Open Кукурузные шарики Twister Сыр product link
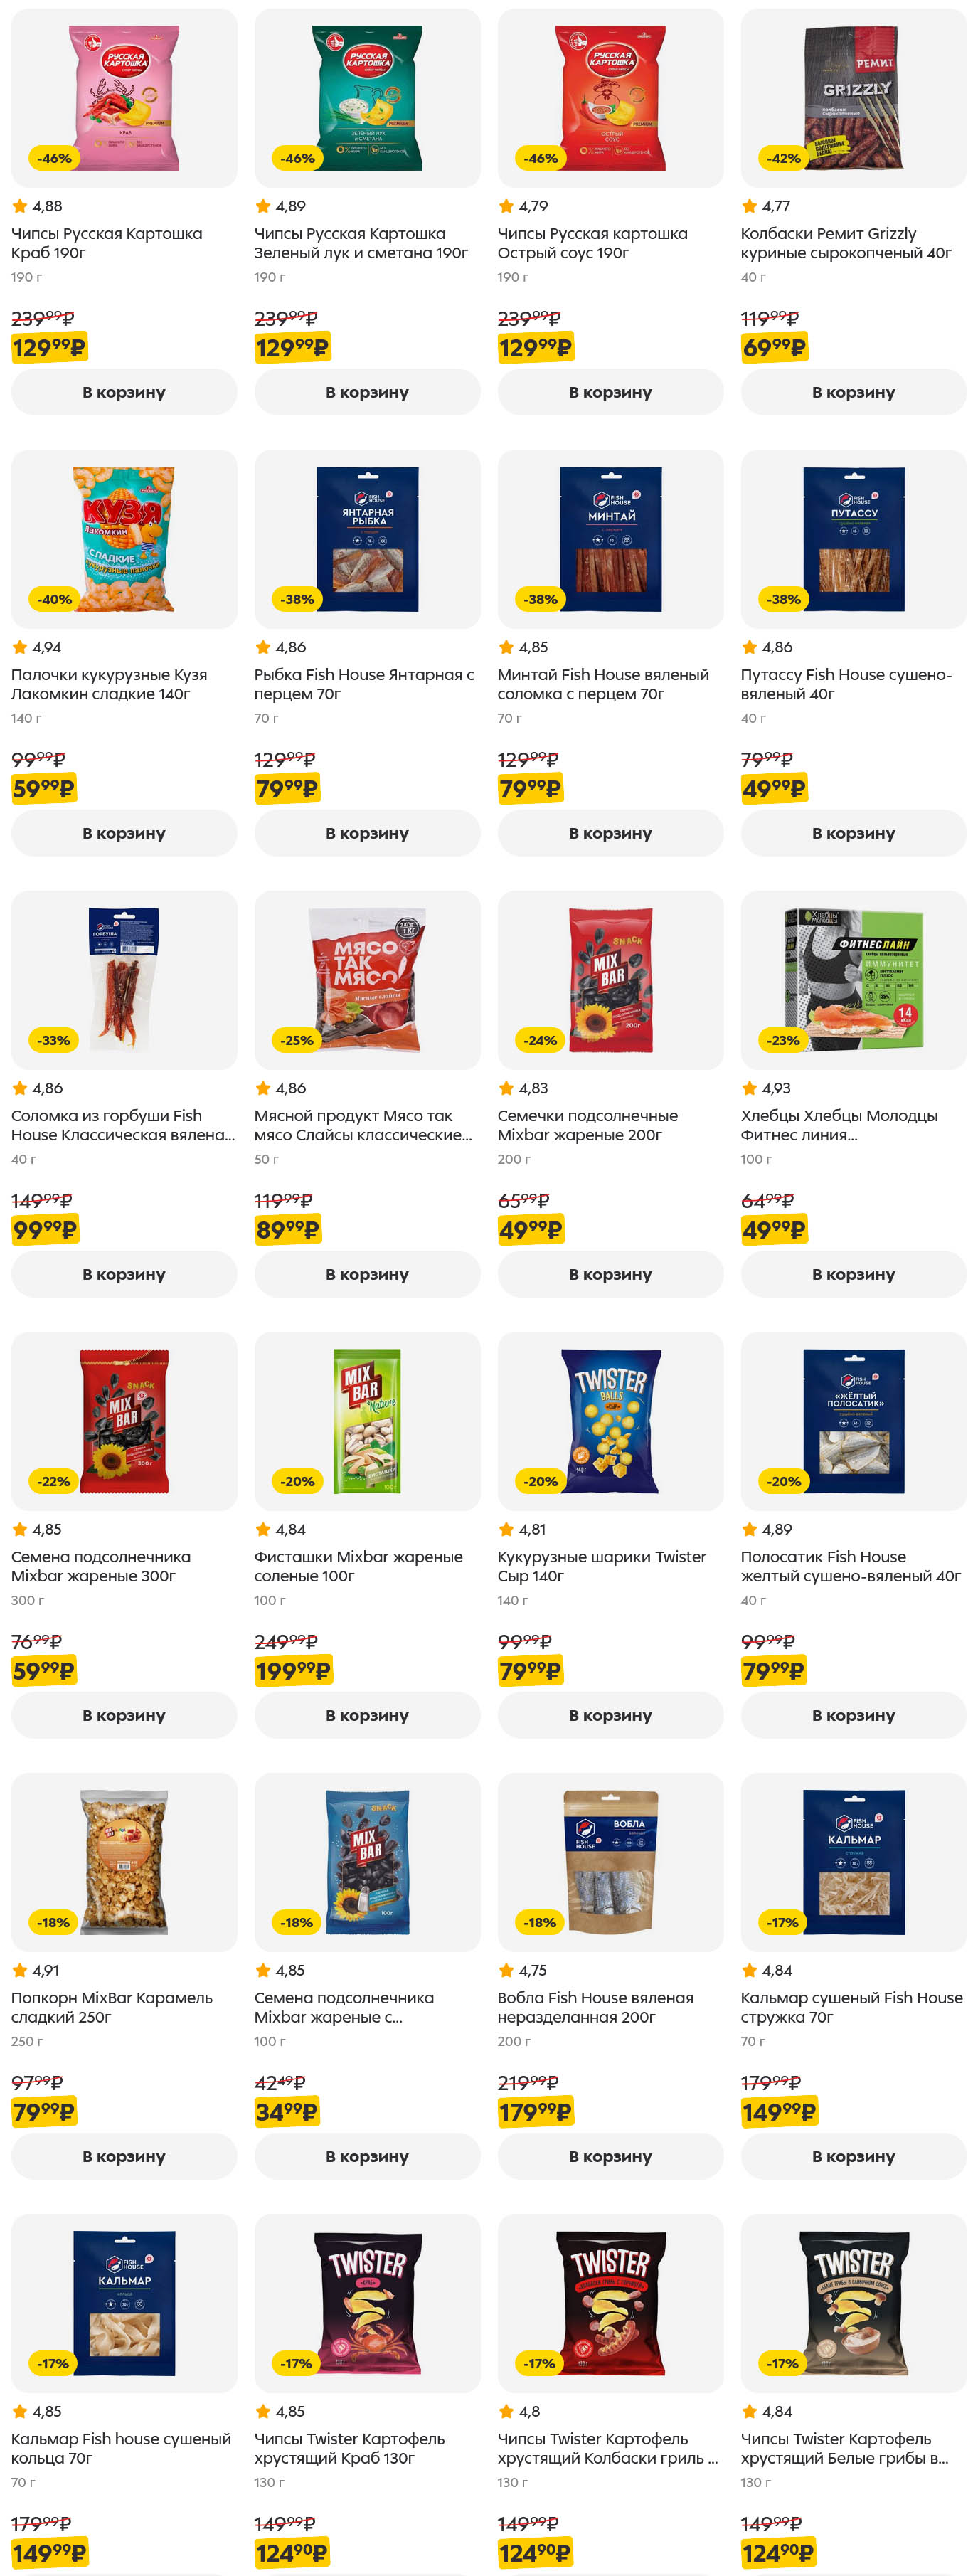The image size is (973, 2576). (x=602, y=1566)
